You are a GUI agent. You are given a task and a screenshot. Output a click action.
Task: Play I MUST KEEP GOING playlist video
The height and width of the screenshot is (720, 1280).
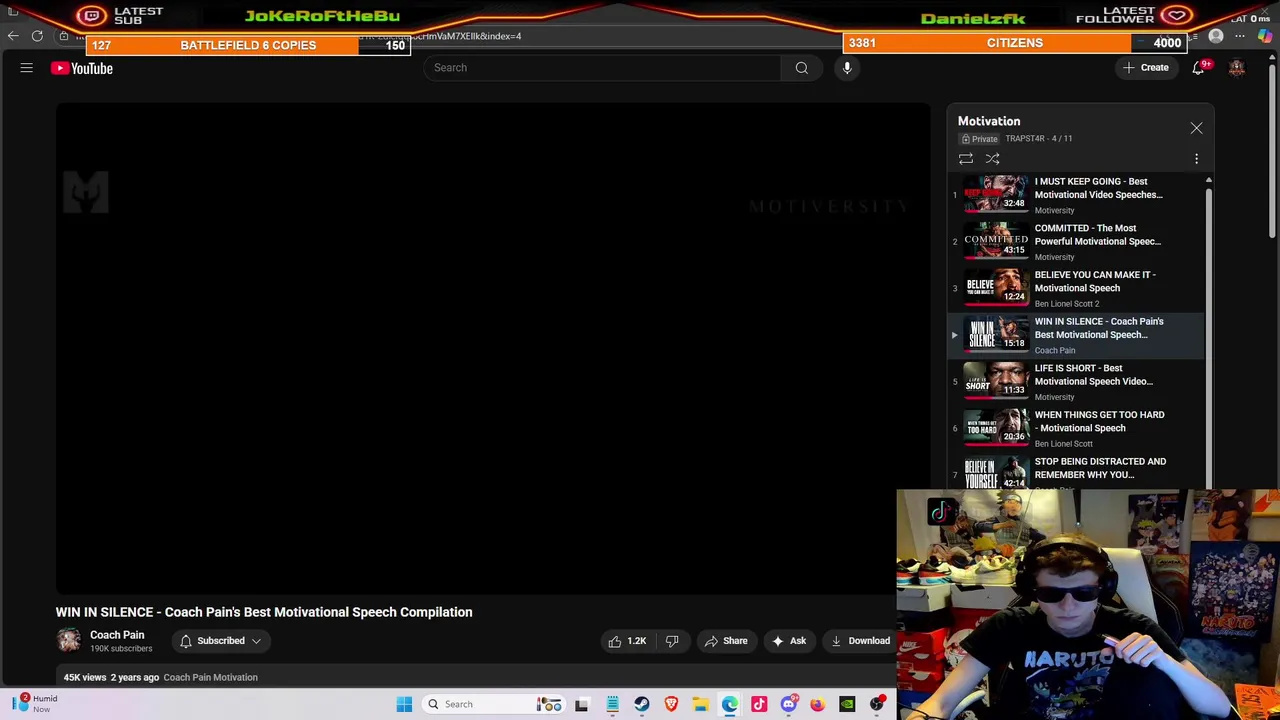pyautogui.click(x=1077, y=195)
